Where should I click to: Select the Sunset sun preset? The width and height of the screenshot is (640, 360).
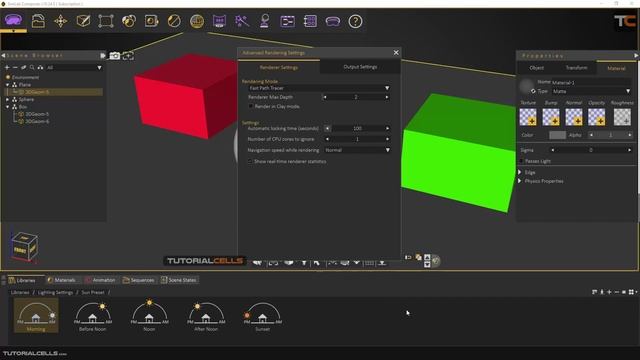(262, 316)
